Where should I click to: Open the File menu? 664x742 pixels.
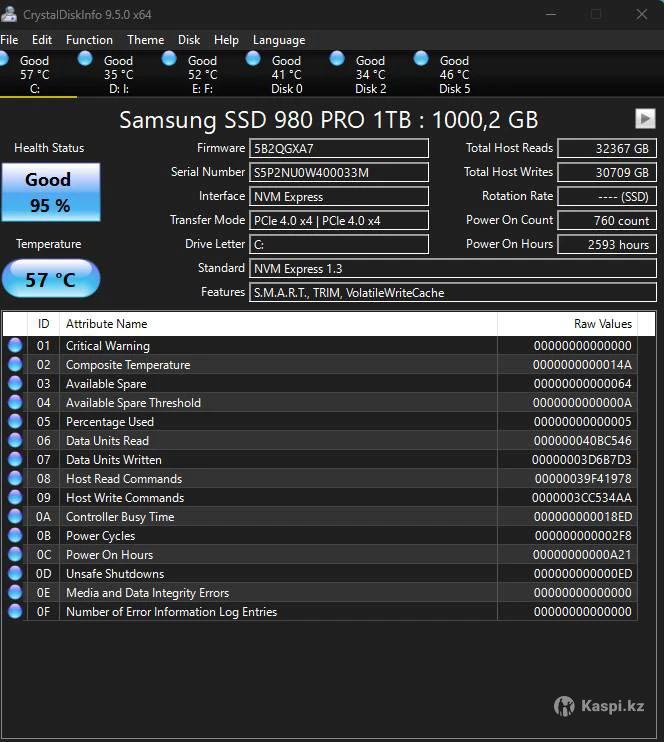(9, 40)
